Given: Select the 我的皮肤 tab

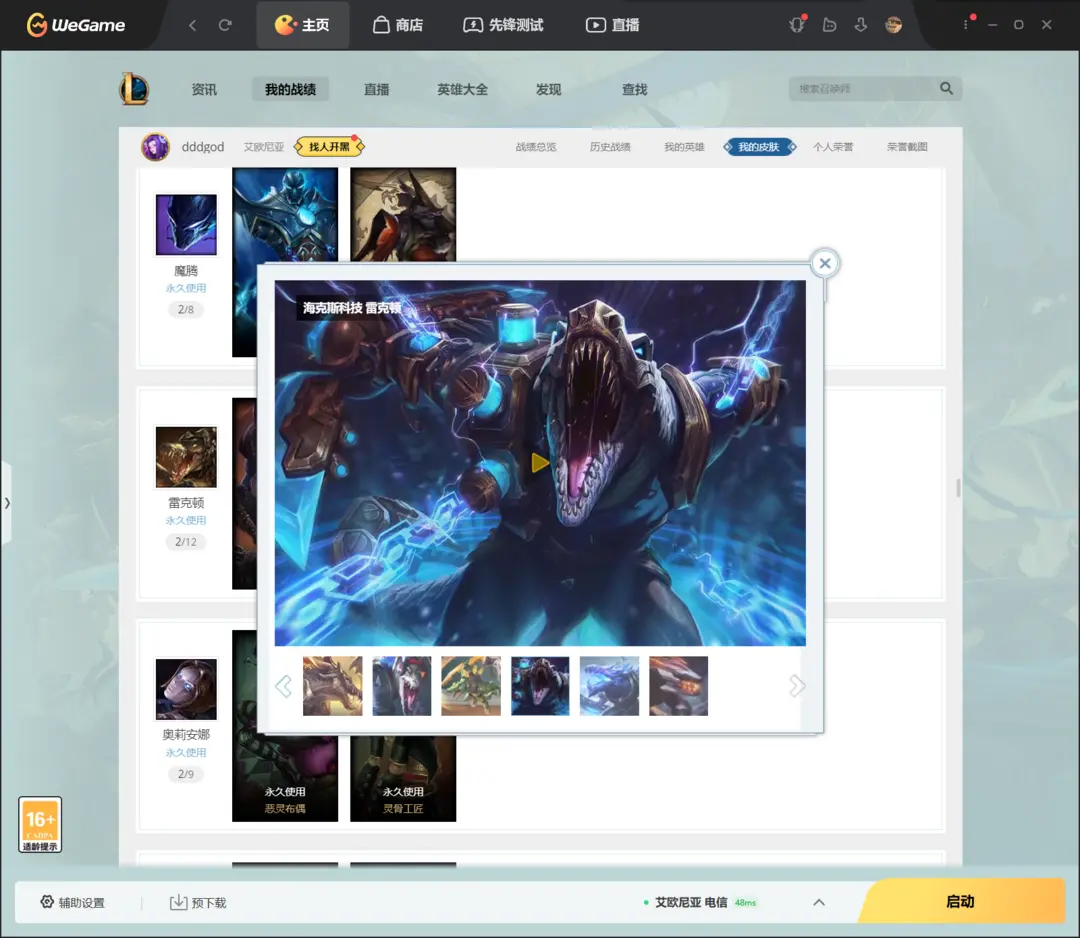Looking at the screenshot, I should [759, 147].
